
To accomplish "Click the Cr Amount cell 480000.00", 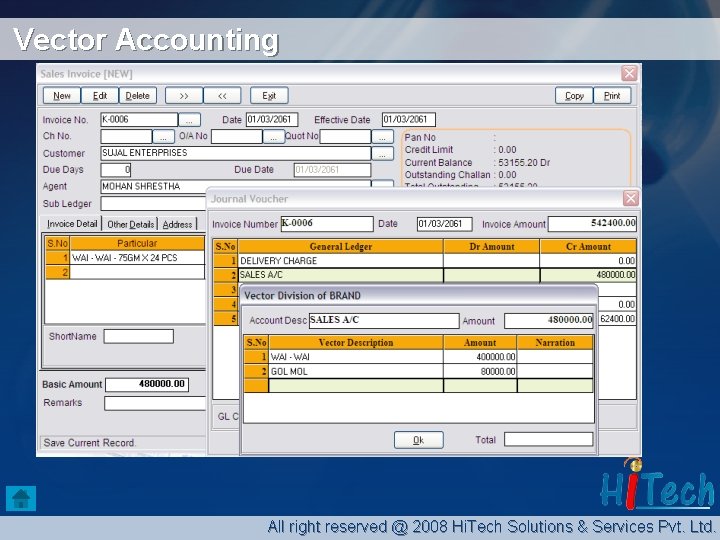I will (588, 275).
